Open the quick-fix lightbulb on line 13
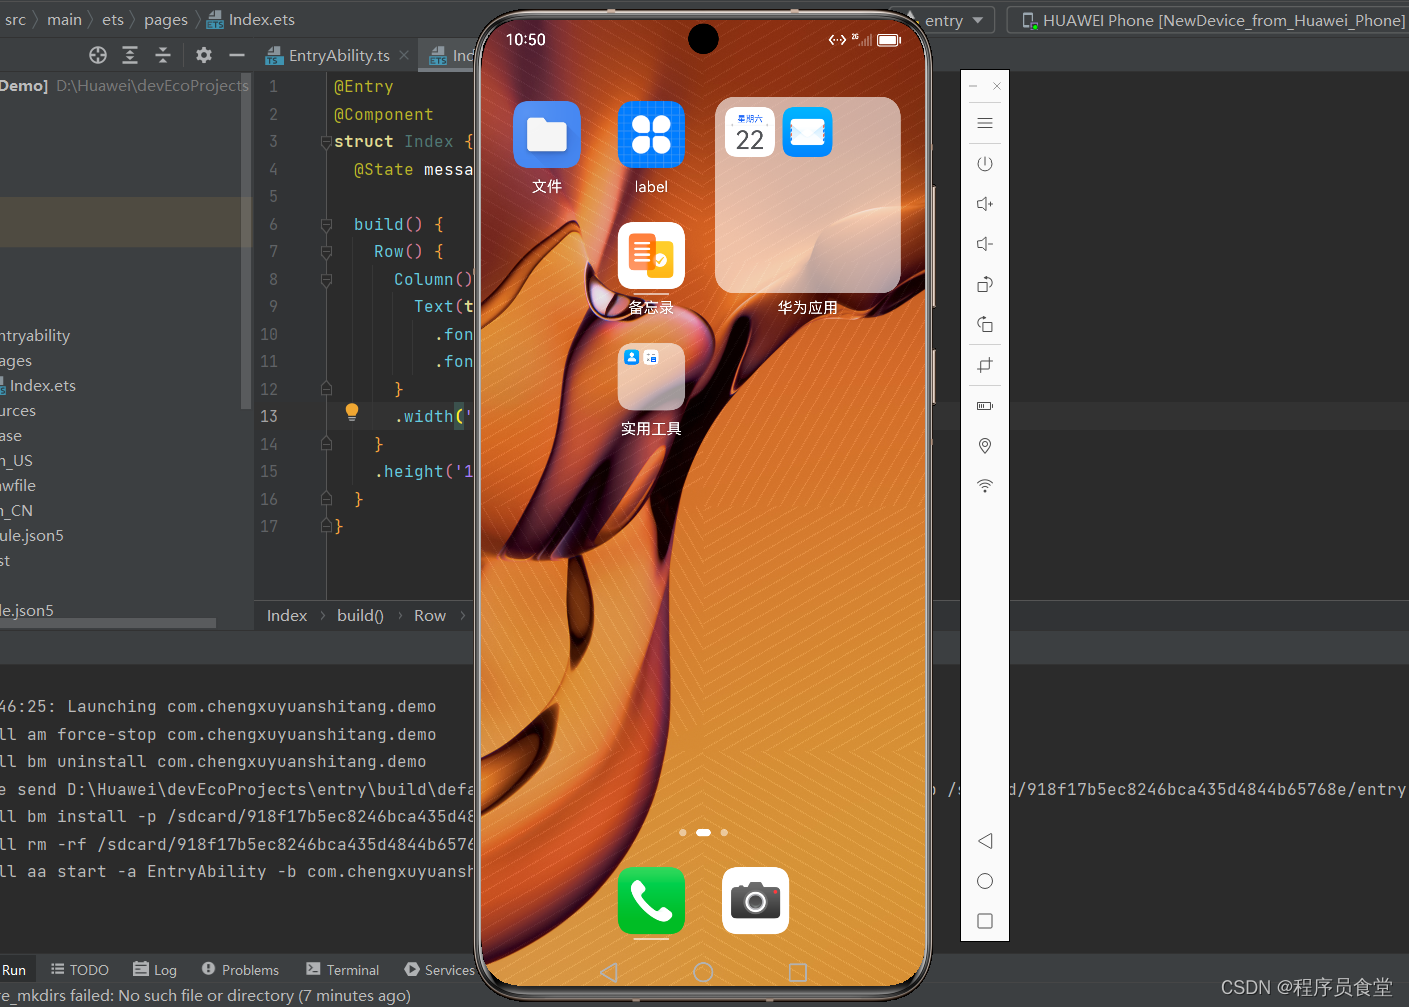The height and width of the screenshot is (1007, 1409). tap(352, 412)
